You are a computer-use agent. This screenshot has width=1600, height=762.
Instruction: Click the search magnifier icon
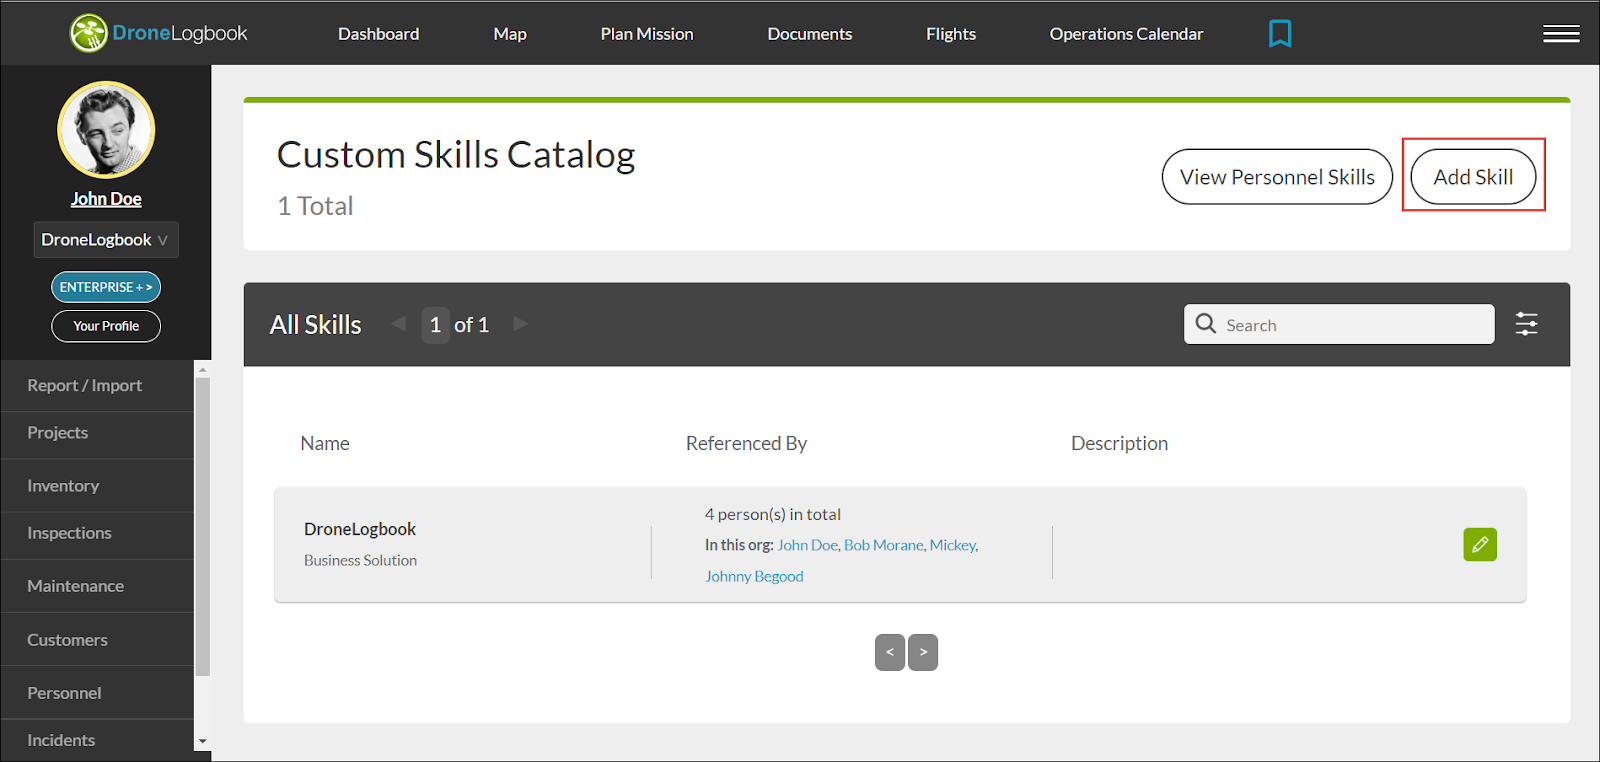point(1206,324)
